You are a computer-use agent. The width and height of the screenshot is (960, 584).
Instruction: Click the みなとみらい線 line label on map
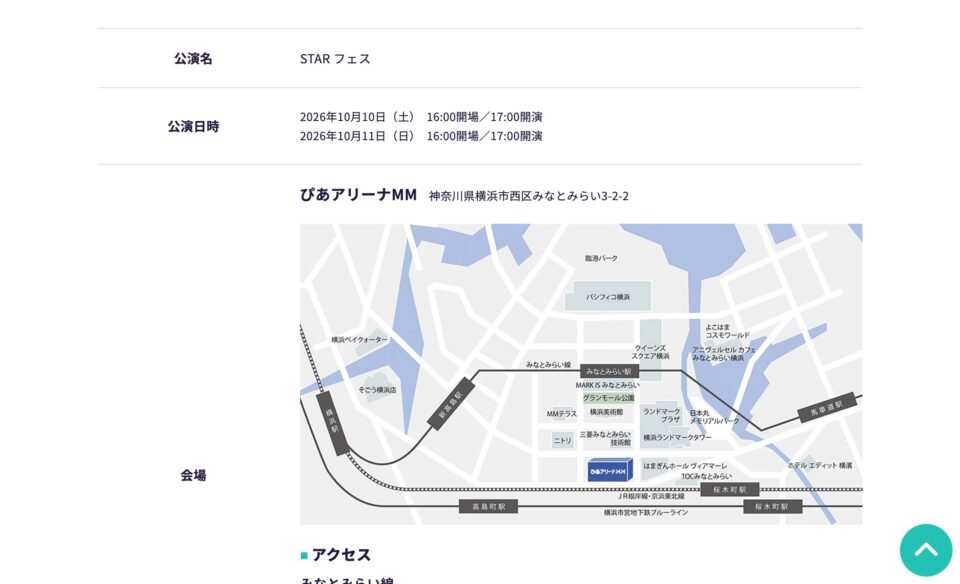[548, 365]
